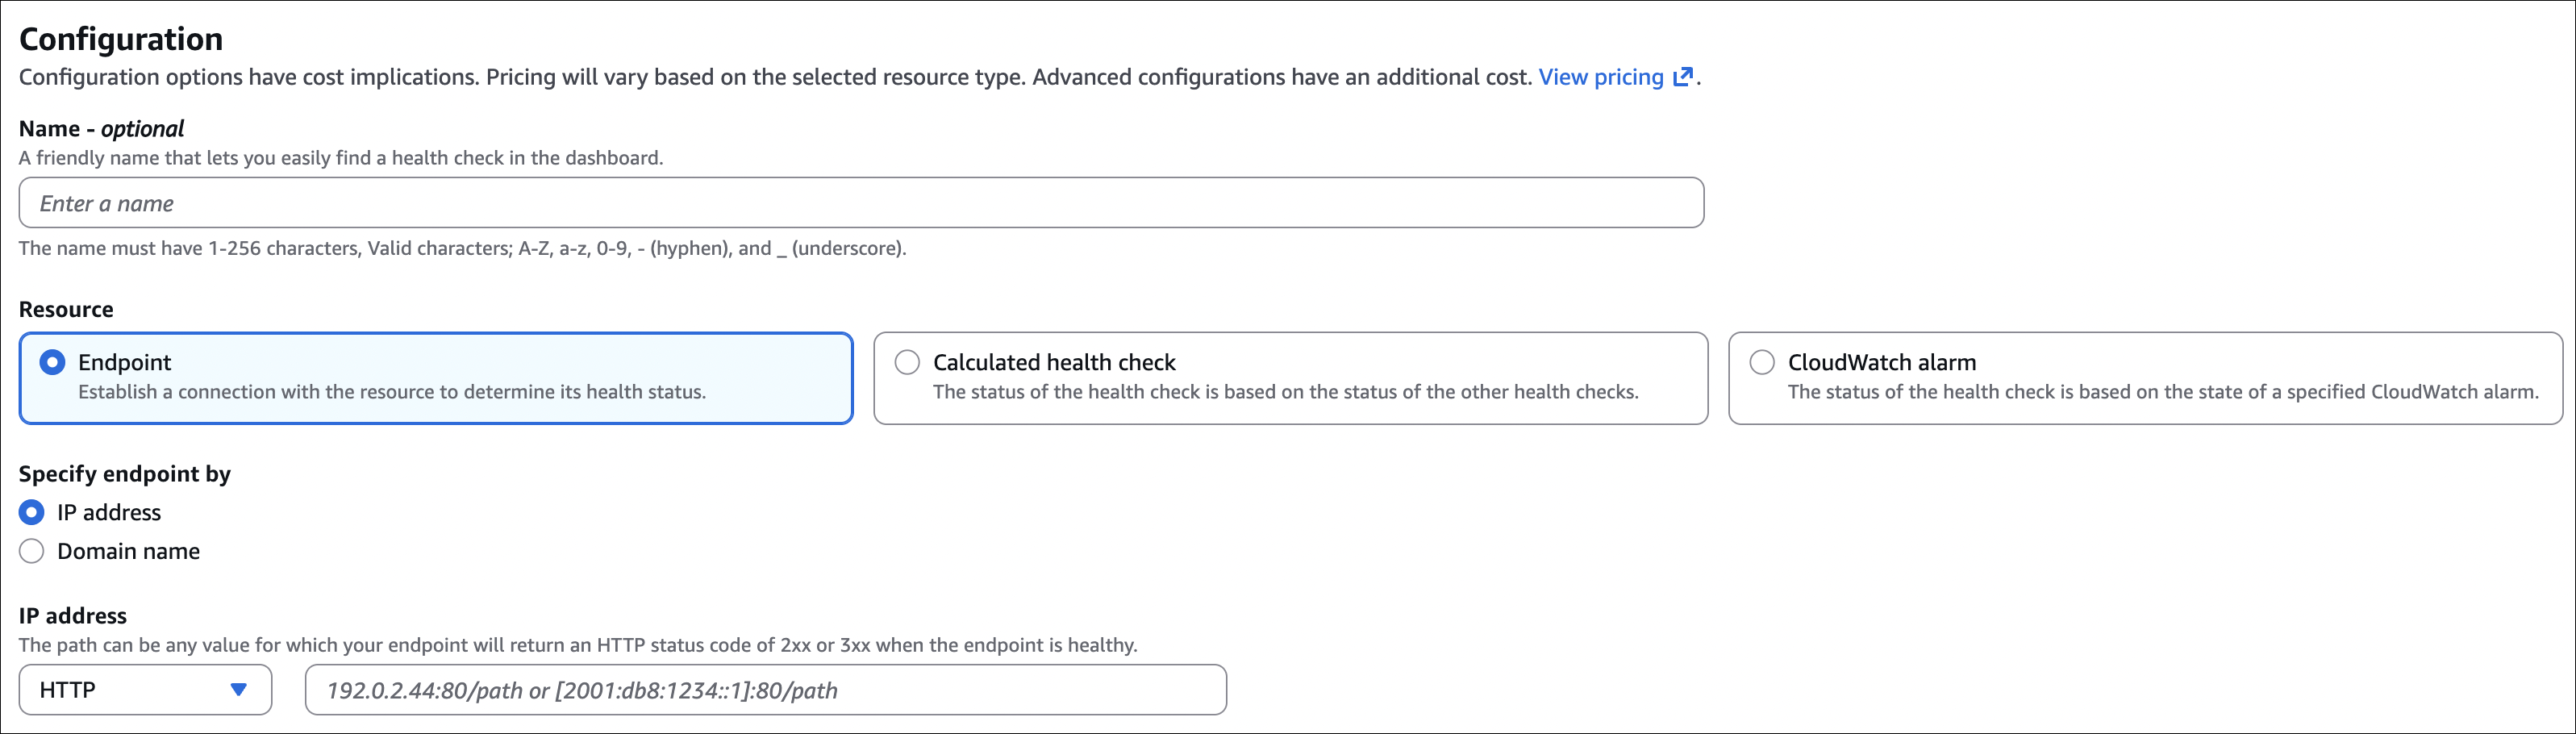Image resolution: width=2576 pixels, height=734 pixels.
Task: Click the blue dropdown arrow beside HTTP
Action: click(x=238, y=690)
